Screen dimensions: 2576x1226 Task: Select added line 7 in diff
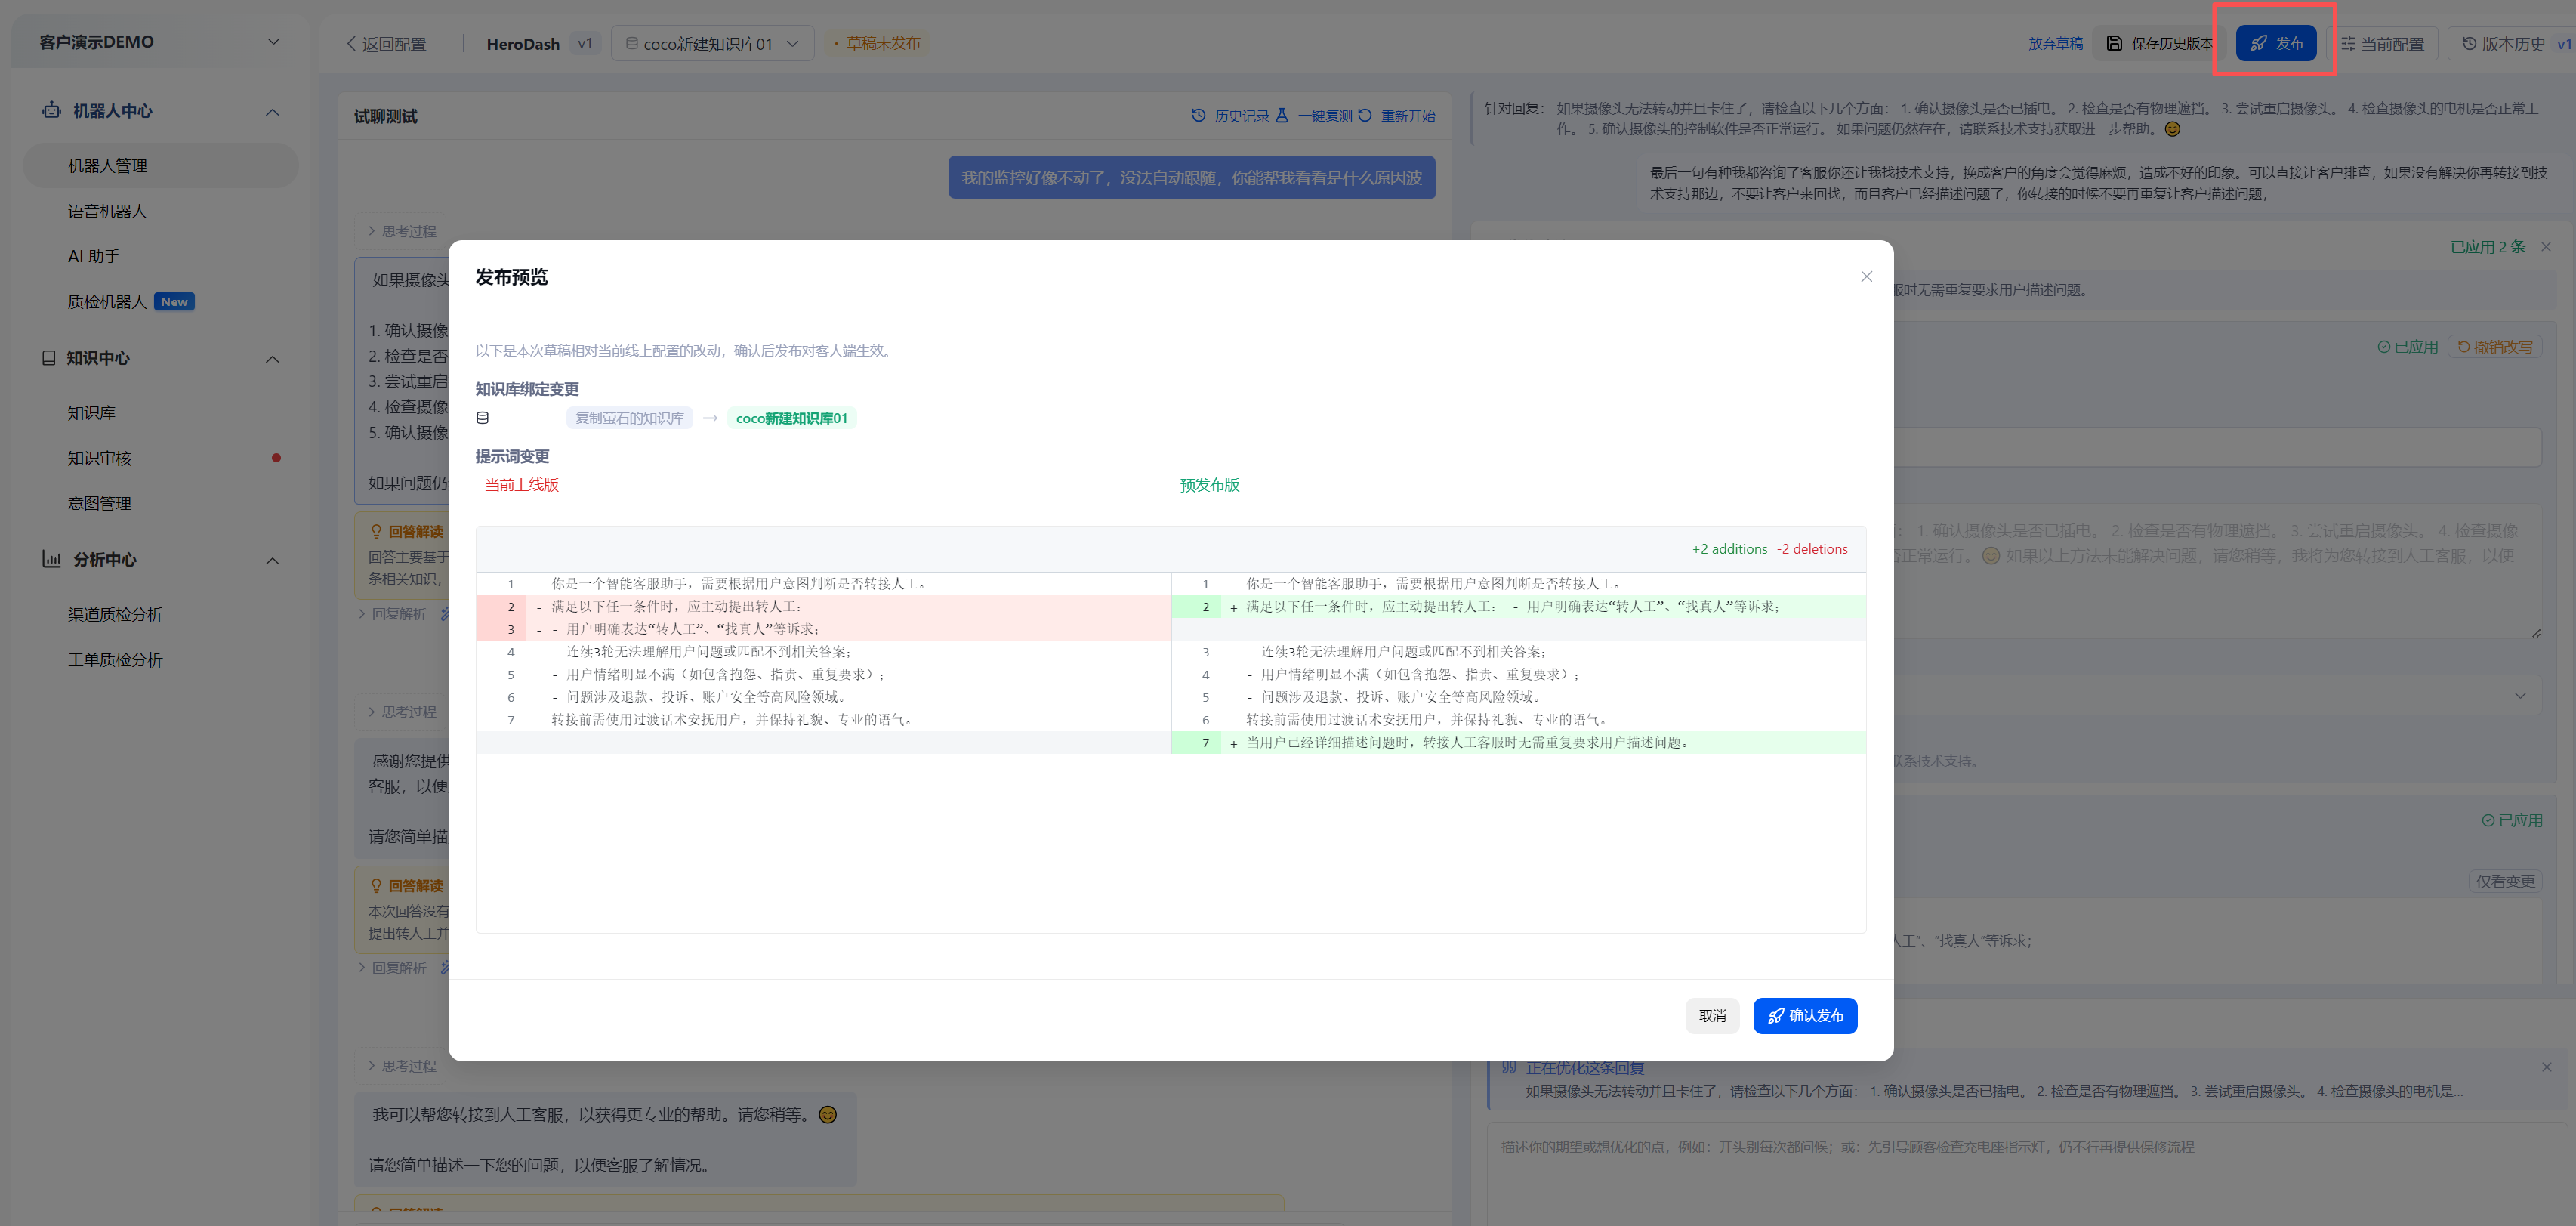point(1518,742)
